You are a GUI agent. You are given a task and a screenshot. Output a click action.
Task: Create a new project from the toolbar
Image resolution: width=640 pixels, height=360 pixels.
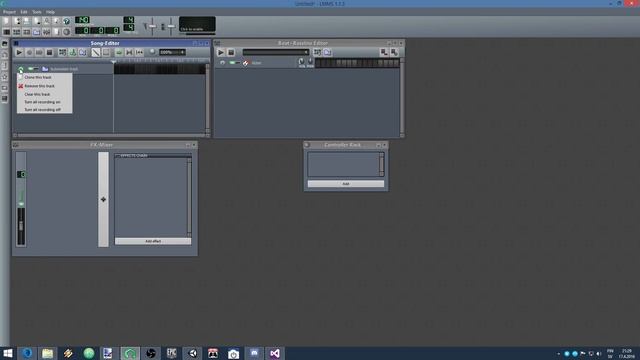tap(7, 21)
